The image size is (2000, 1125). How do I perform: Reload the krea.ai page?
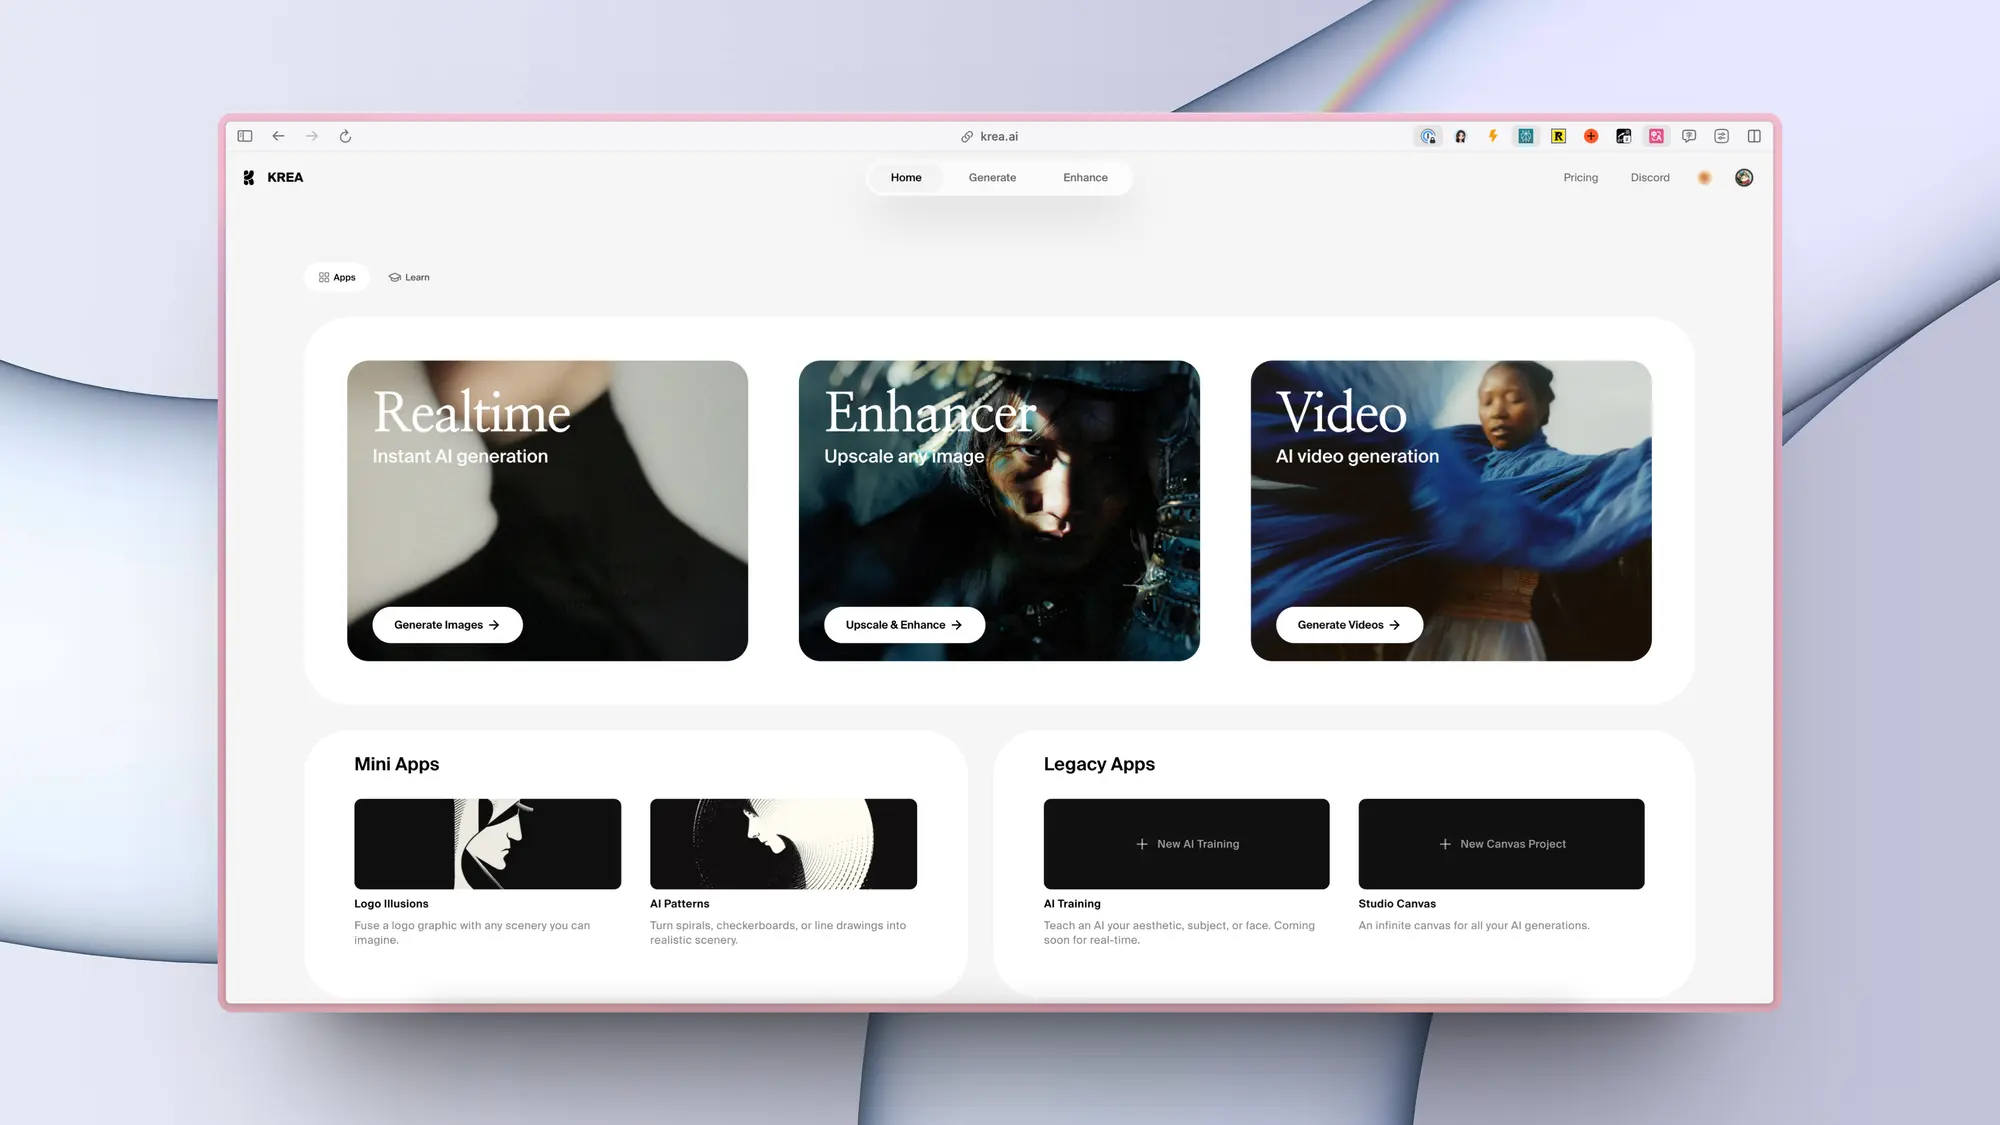coord(345,136)
